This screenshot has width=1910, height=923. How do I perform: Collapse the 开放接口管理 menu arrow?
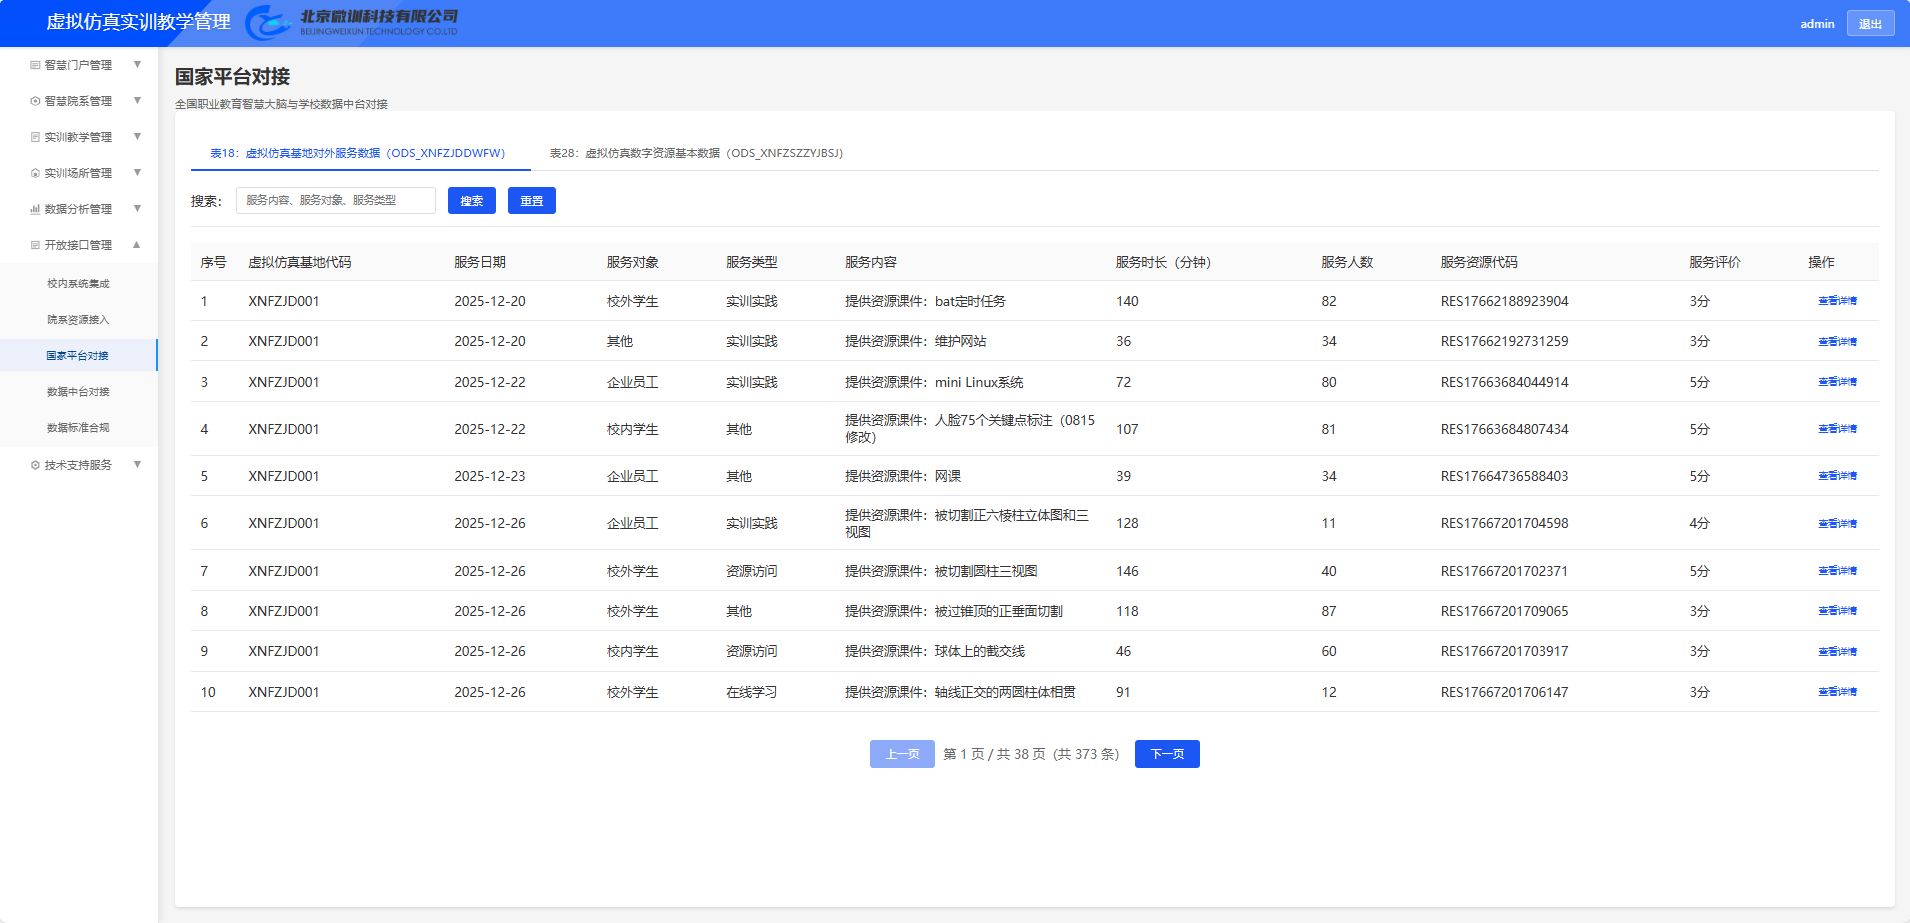(137, 245)
